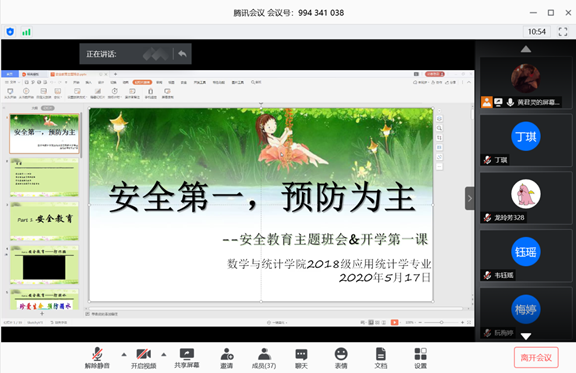Screen dimensions: 576x373
Task: Open the 邀请 invite icon
Action: [227, 358]
